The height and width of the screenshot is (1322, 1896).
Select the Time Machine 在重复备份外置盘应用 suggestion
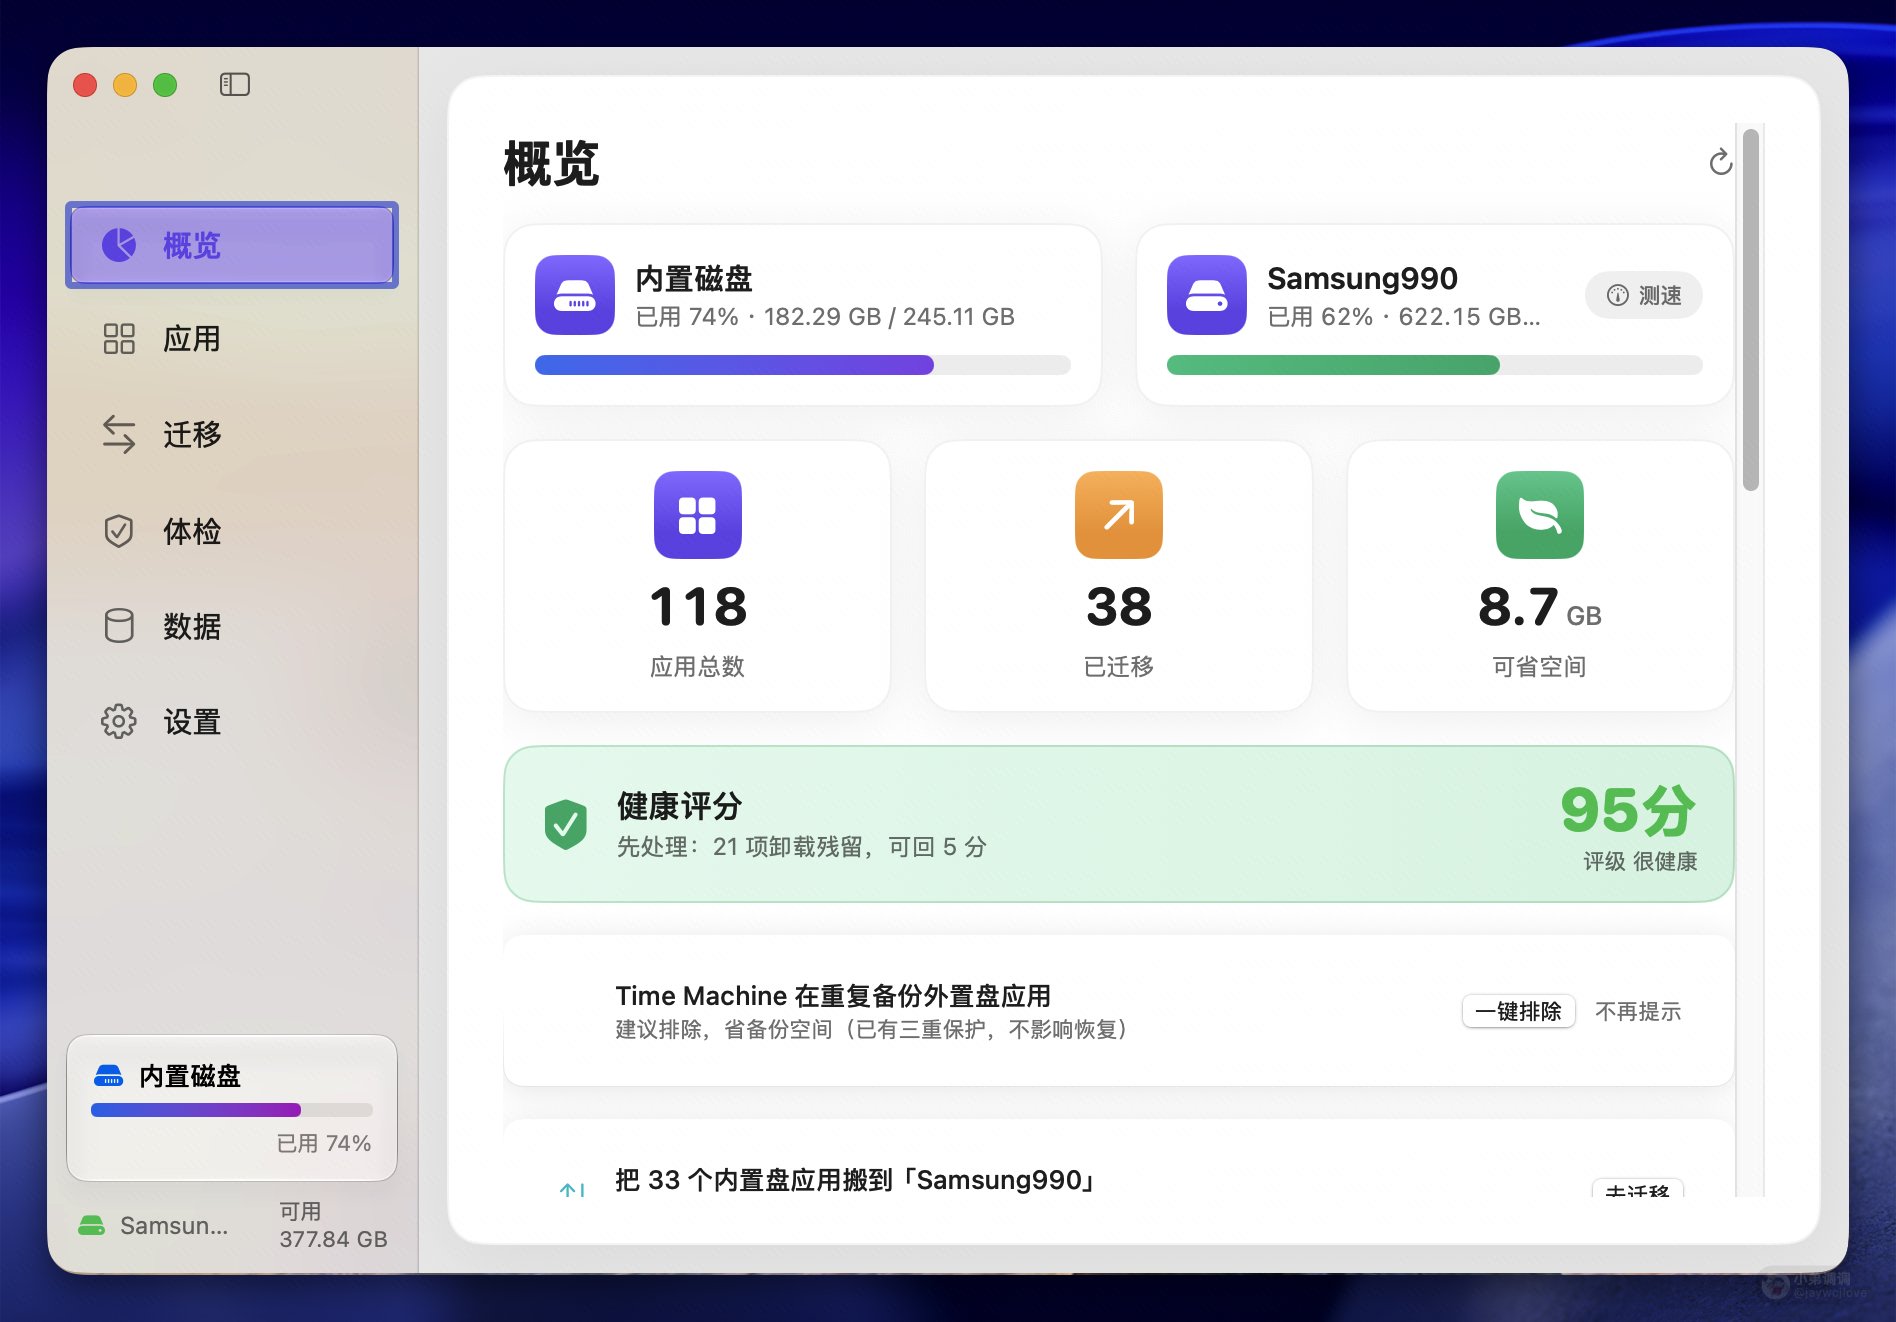coord(1119,1011)
